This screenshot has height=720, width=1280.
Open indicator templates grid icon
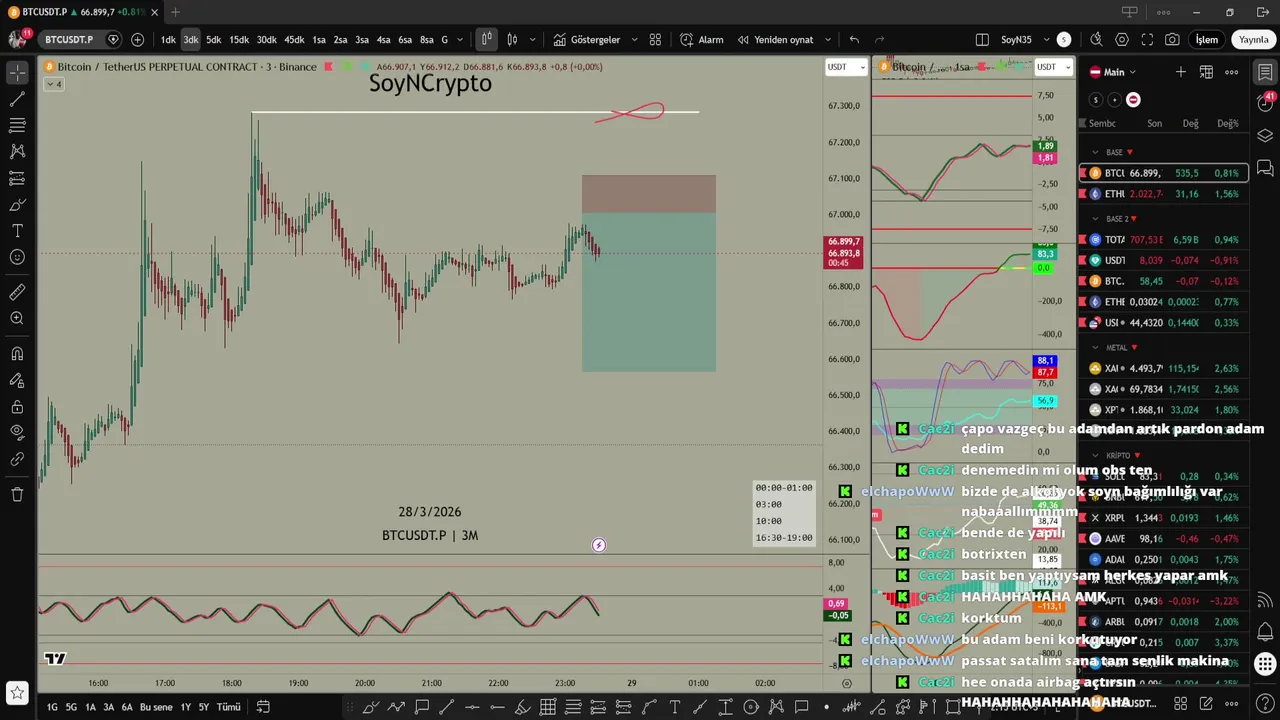click(655, 40)
